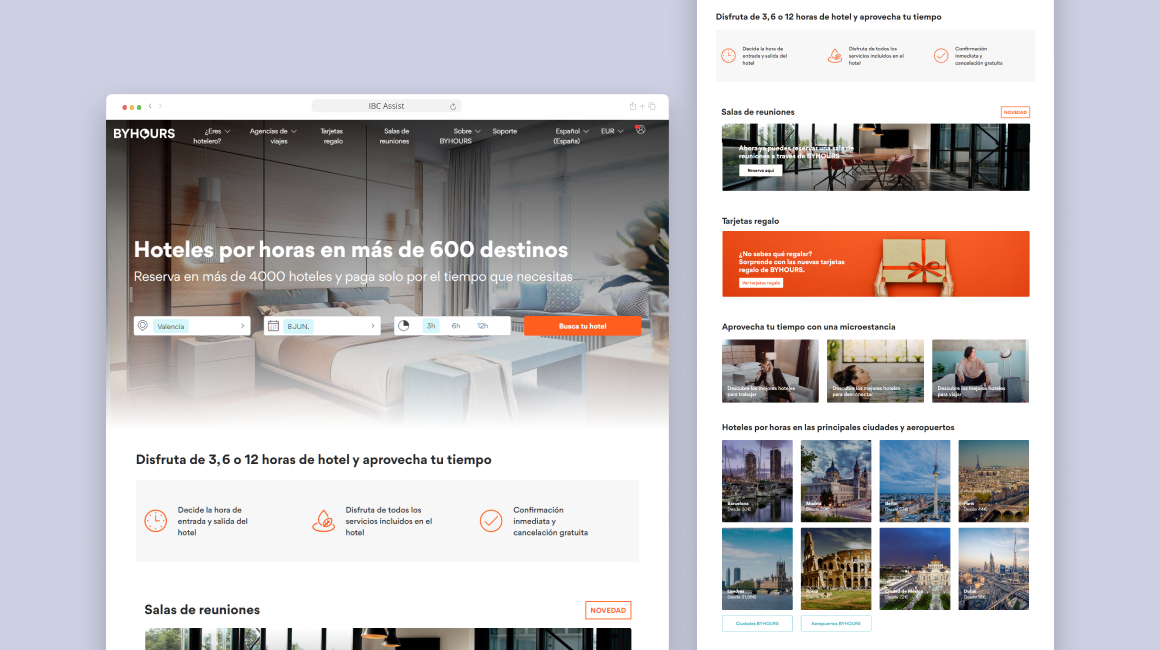Click the browser share icon

point(632,106)
